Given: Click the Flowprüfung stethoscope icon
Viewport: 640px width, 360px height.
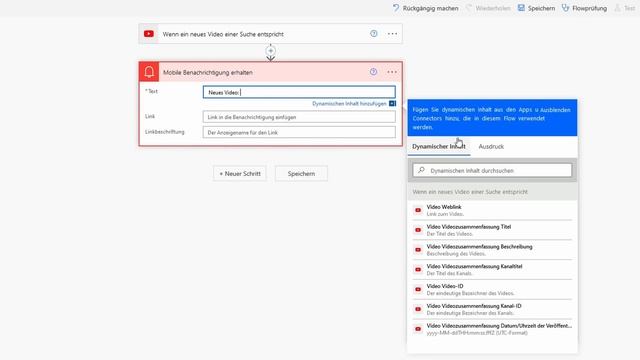Looking at the screenshot, I should [x=565, y=8].
